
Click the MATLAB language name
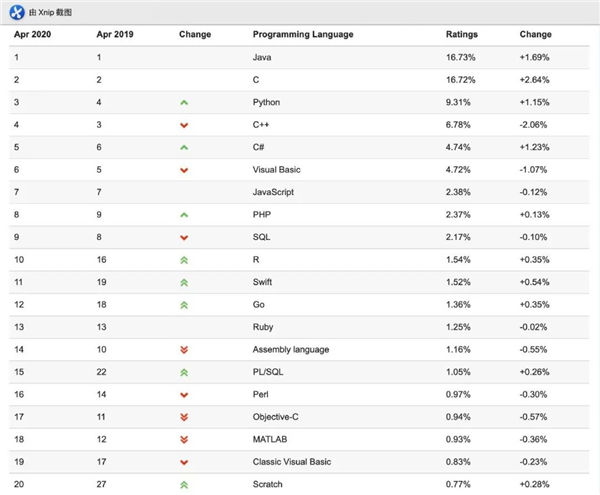pos(270,439)
